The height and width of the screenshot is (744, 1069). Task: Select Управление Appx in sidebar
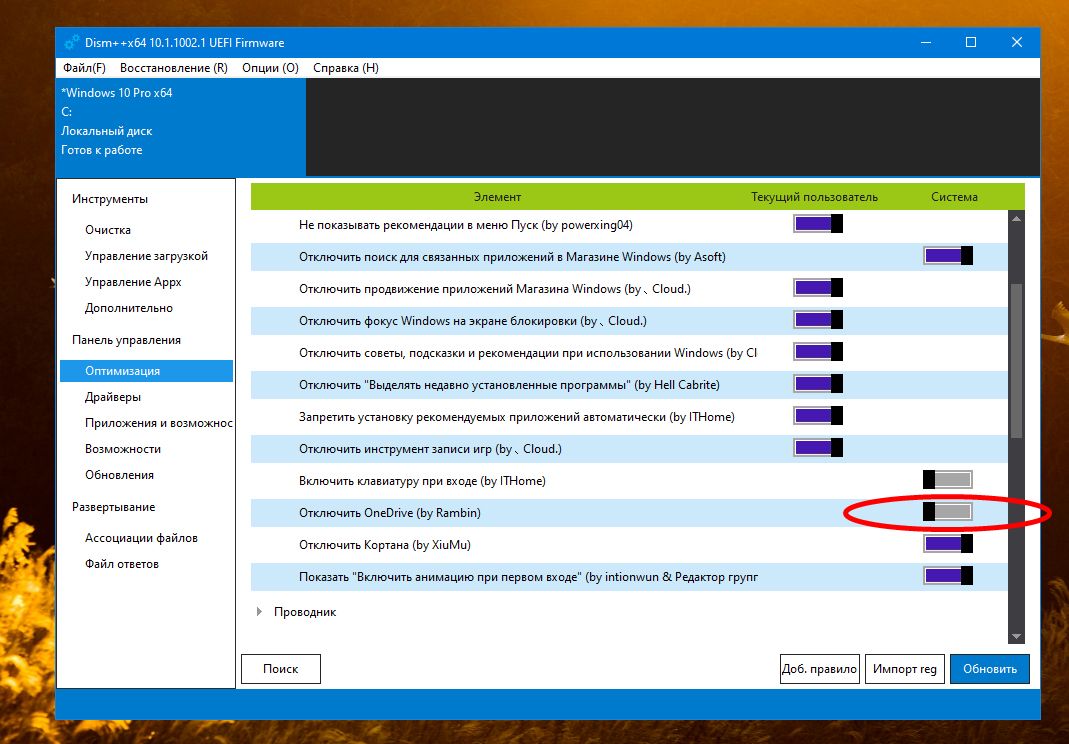click(x=133, y=282)
